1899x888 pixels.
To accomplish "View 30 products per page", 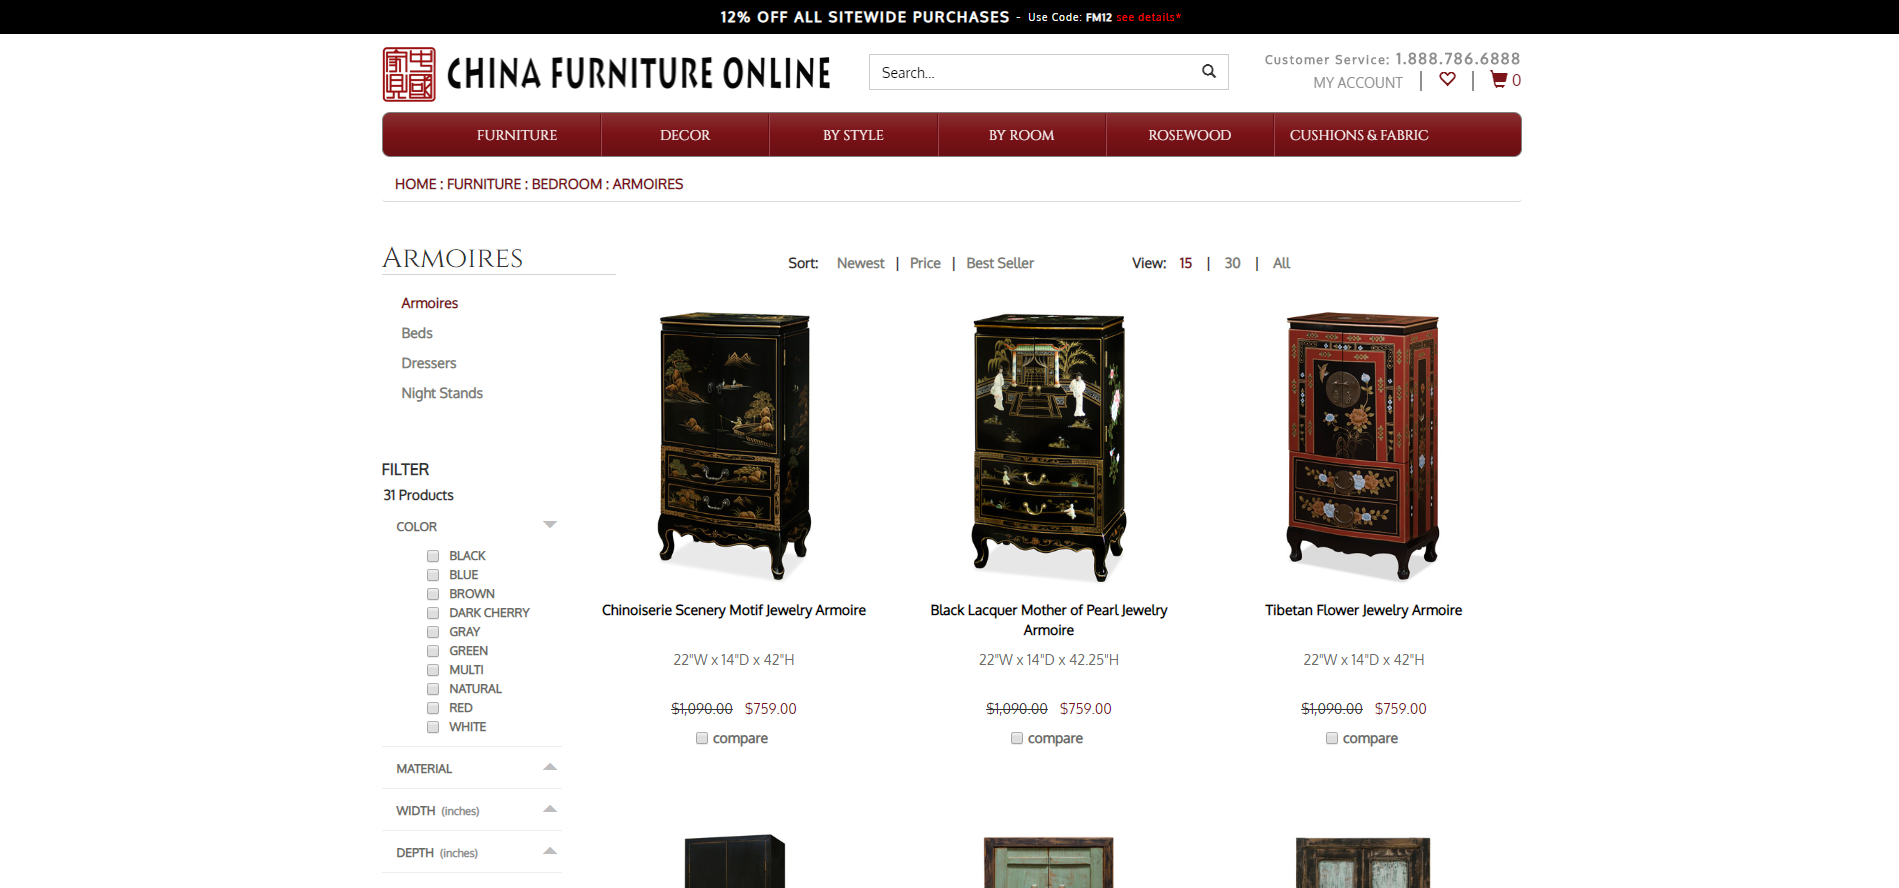I will (x=1232, y=263).
